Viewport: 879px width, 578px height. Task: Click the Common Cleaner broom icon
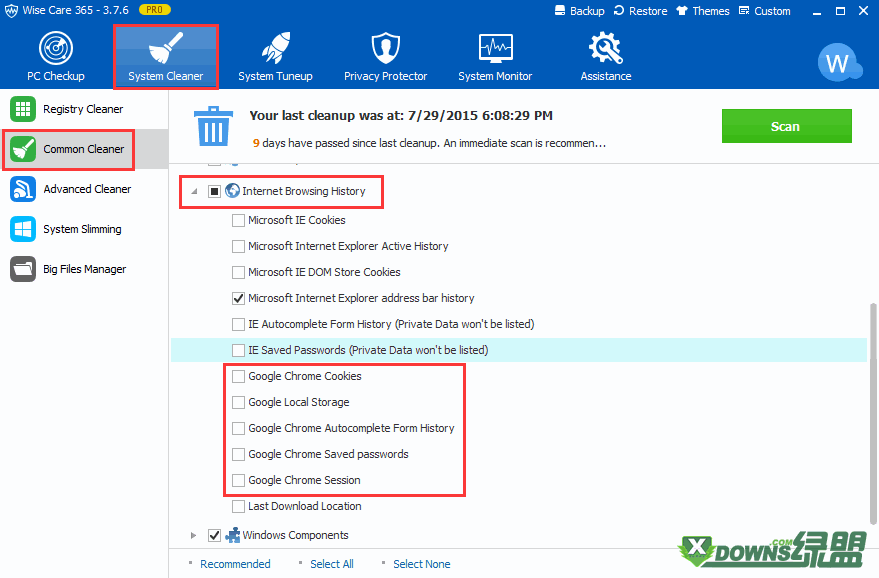point(23,149)
